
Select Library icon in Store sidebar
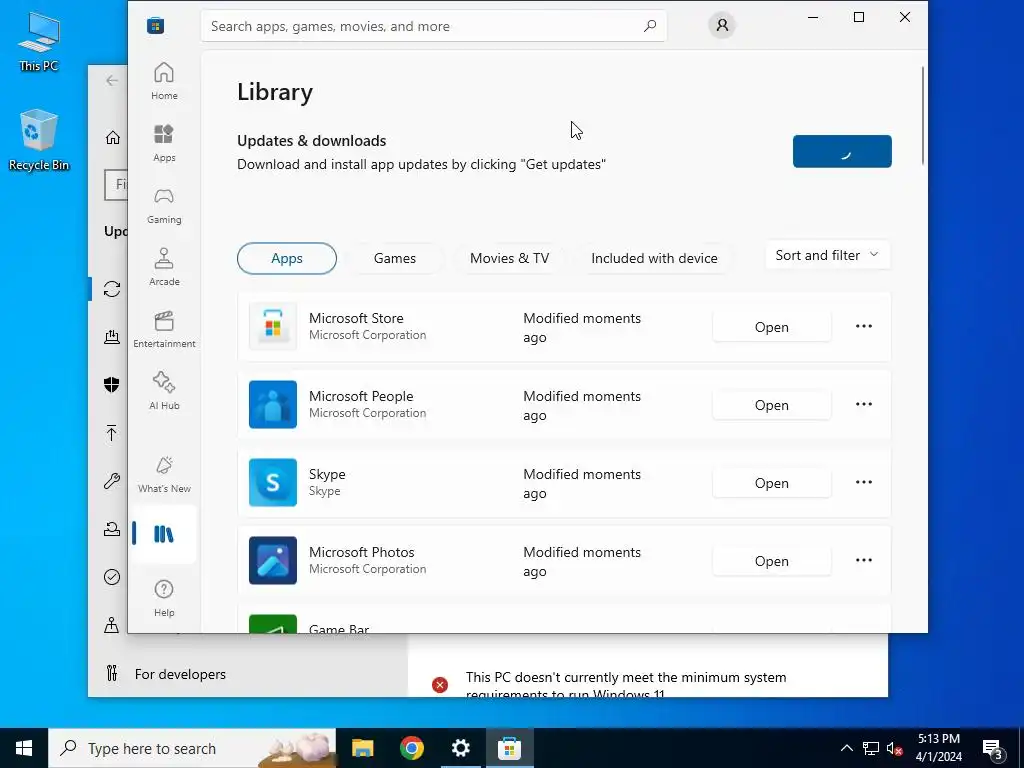click(164, 534)
